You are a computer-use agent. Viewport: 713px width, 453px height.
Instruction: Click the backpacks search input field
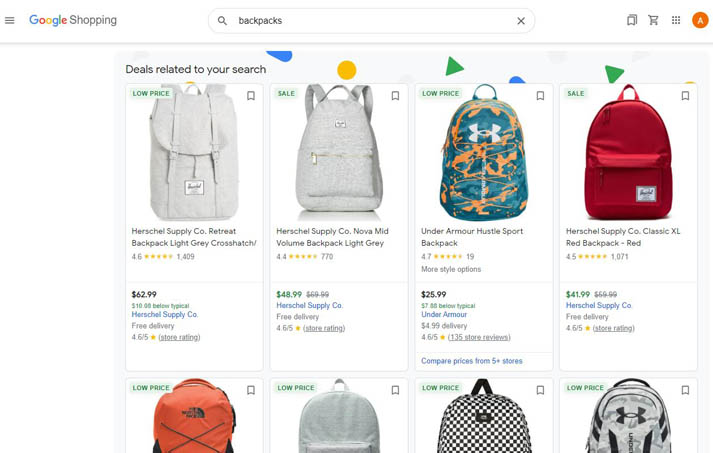point(373,20)
